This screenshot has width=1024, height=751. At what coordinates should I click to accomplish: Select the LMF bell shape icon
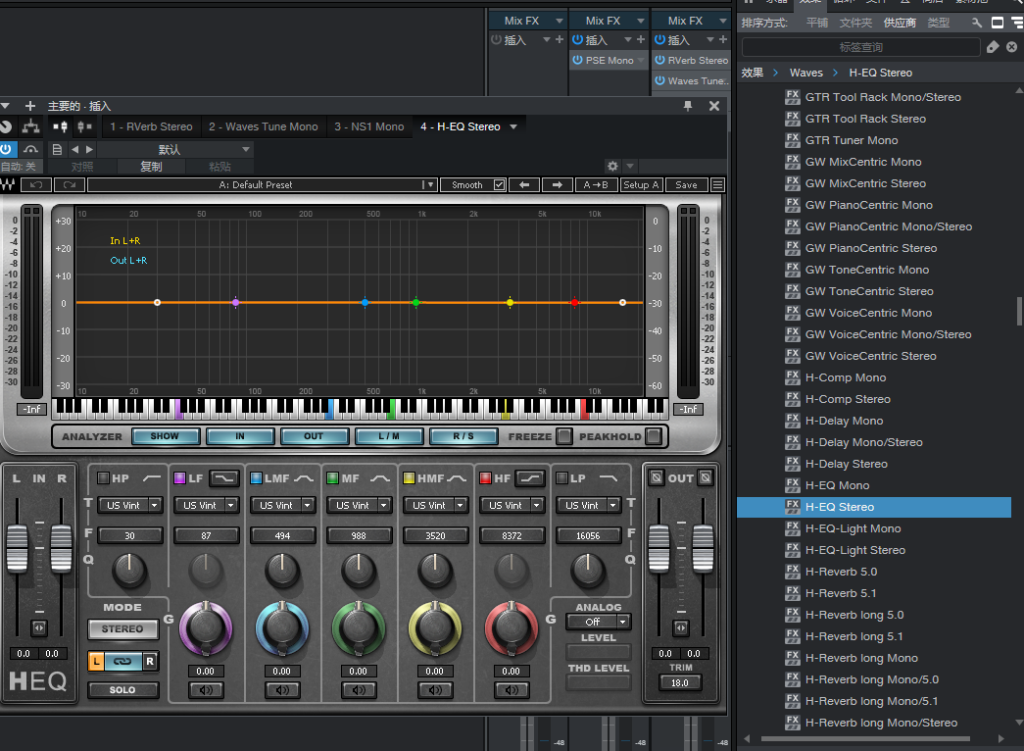(x=304, y=478)
